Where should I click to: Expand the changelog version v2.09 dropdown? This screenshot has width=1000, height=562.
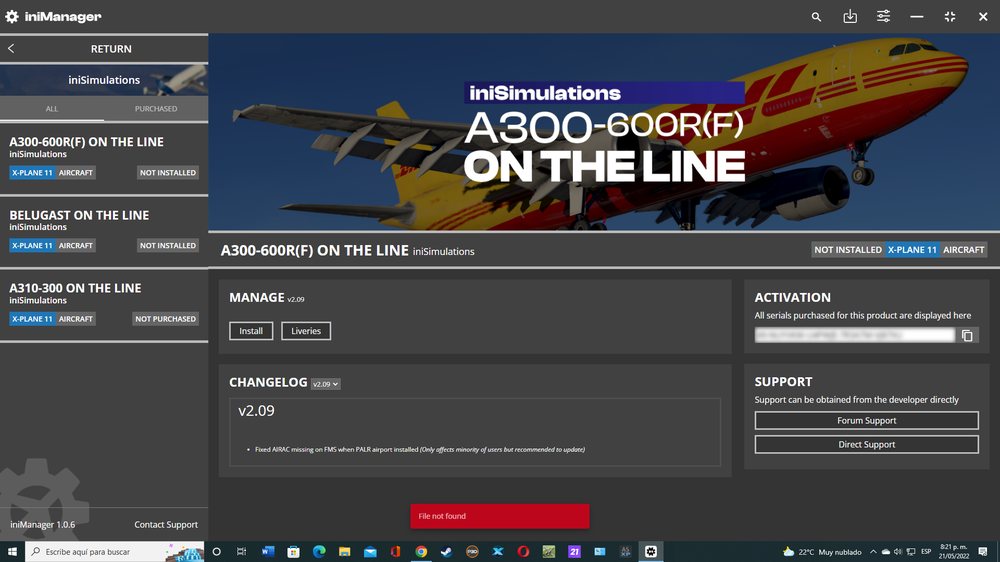(x=326, y=384)
